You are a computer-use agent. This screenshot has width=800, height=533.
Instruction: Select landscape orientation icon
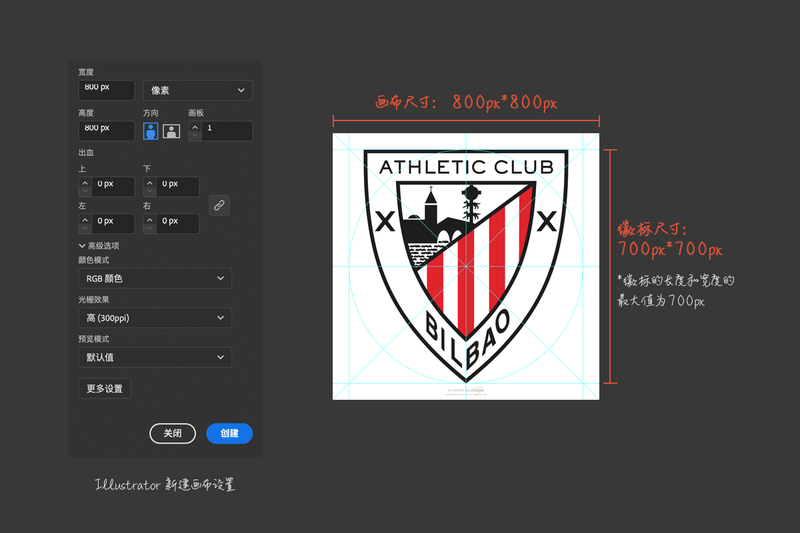171,131
